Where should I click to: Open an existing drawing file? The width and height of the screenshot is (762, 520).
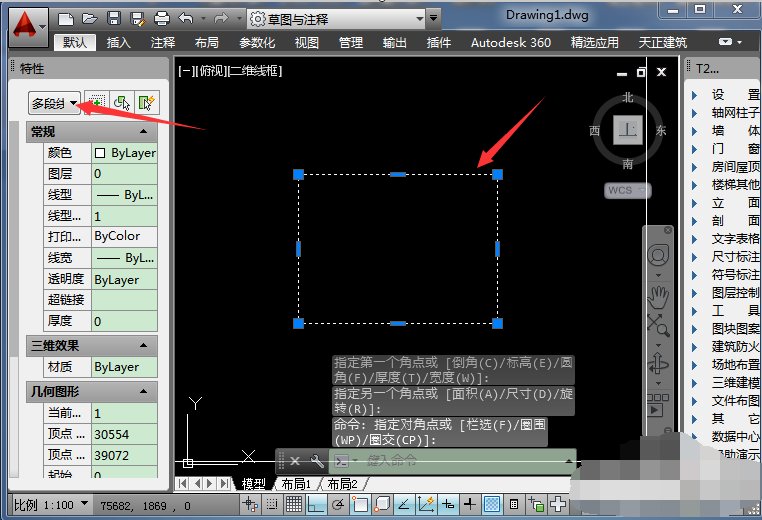[89, 19]
